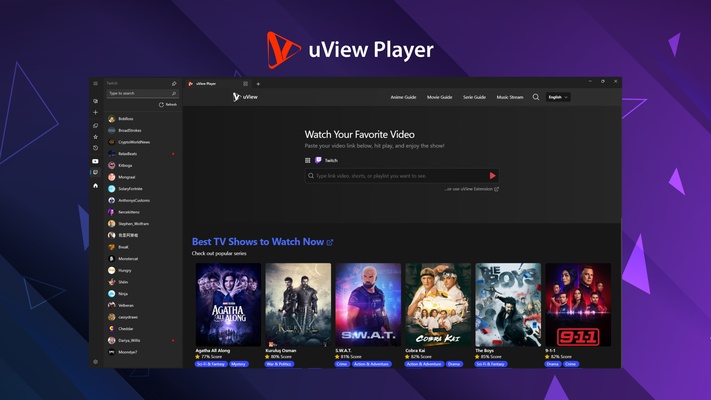Select the Mongraal channel
Screen dimensions: 711x400
142,177
